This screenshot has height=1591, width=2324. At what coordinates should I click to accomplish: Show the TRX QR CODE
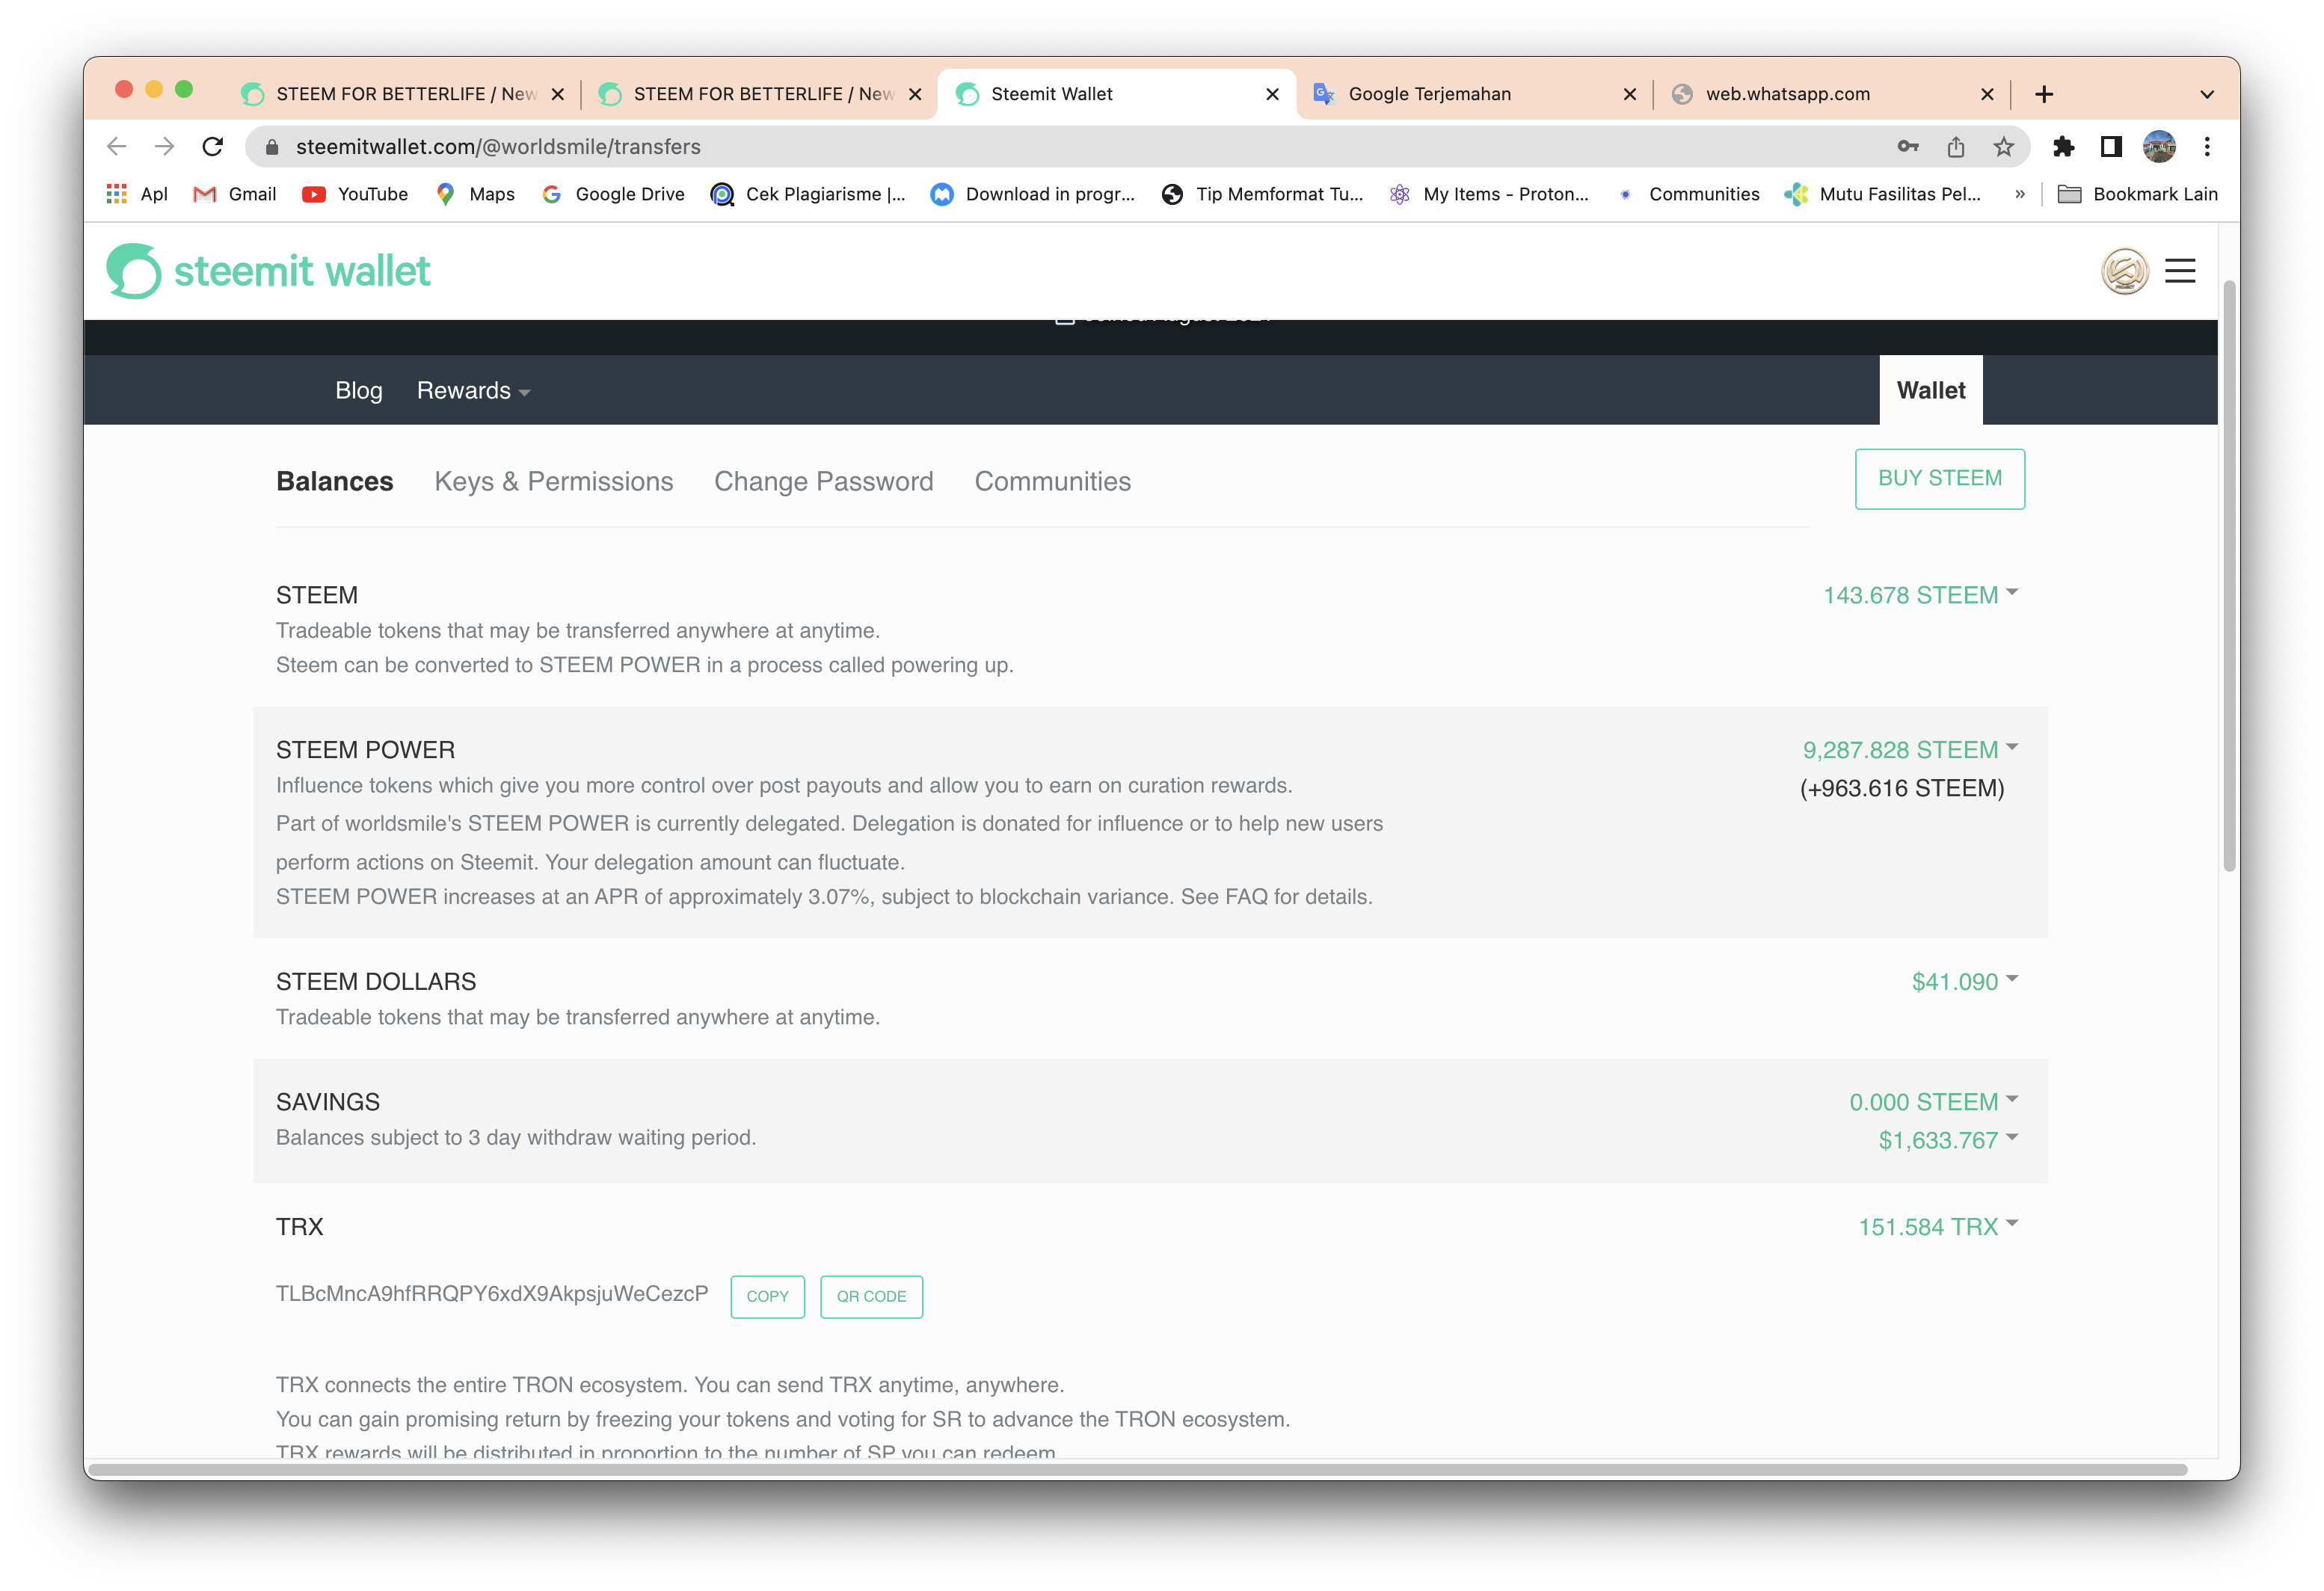point(872,1297)
